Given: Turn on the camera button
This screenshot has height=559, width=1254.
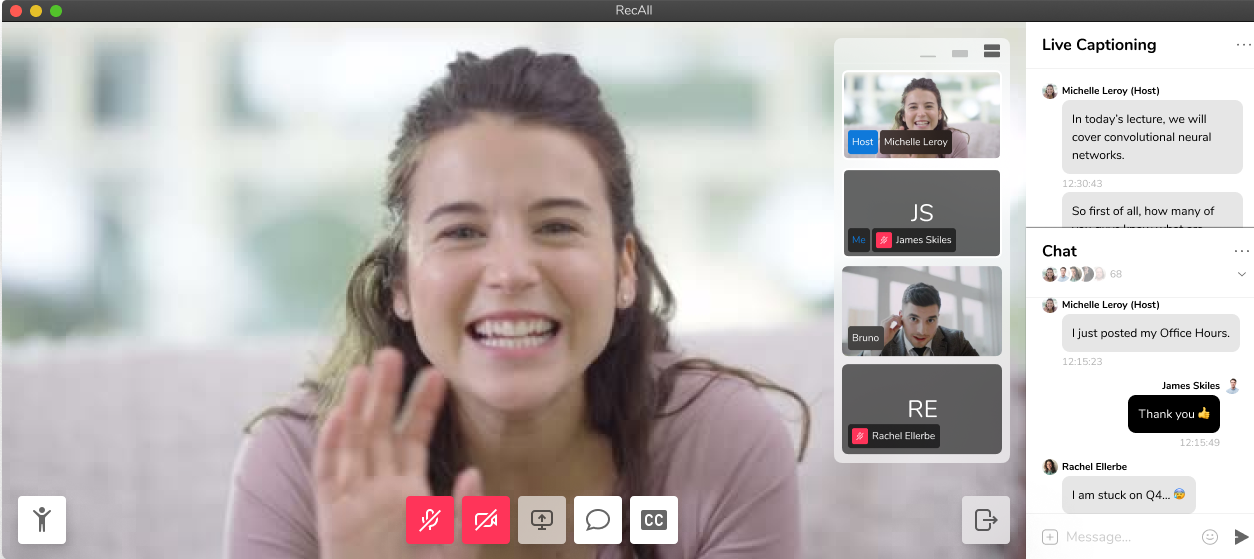Looking at the screenshot, I should [486, 520].
